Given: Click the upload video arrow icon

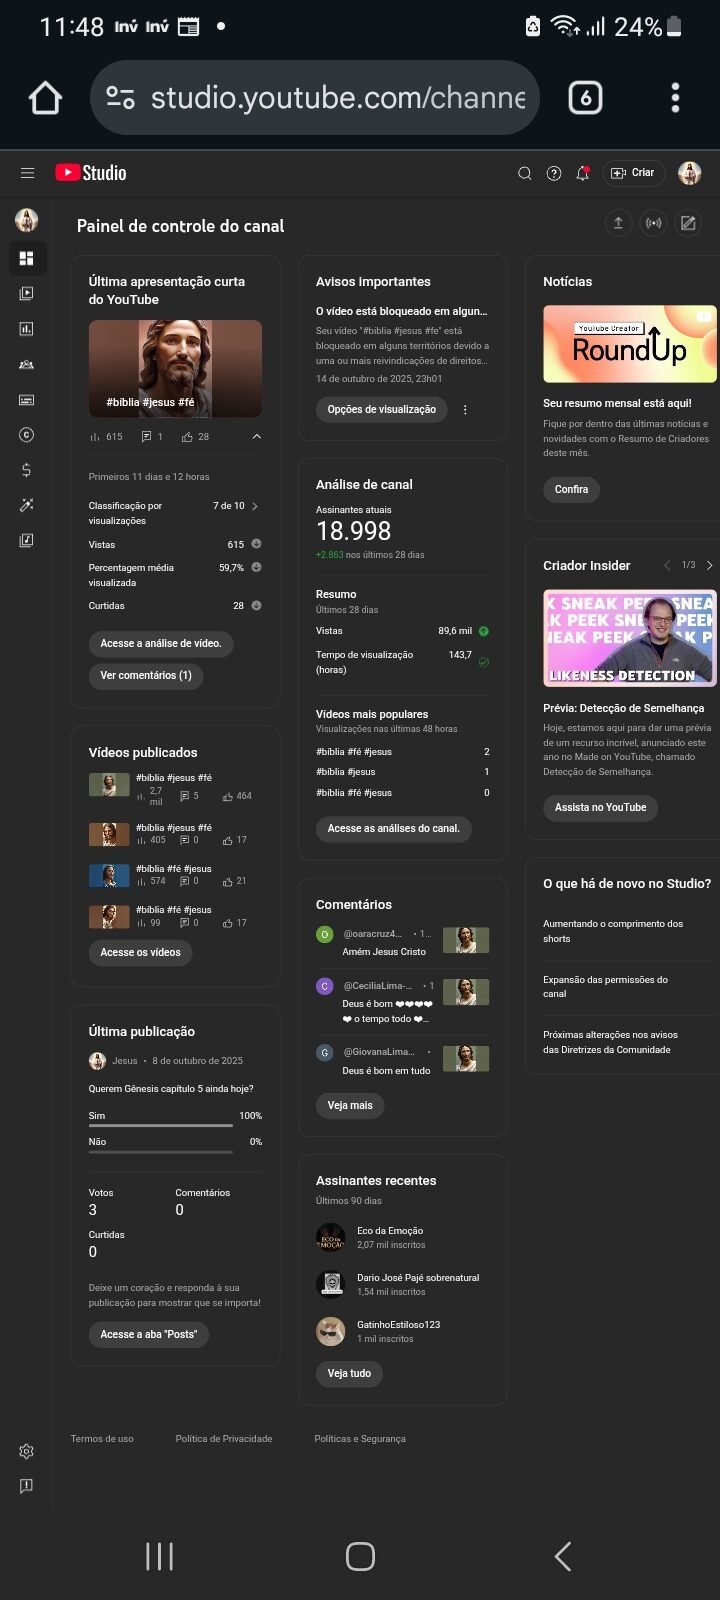Looking at the screenshot, I should (618, 223).
